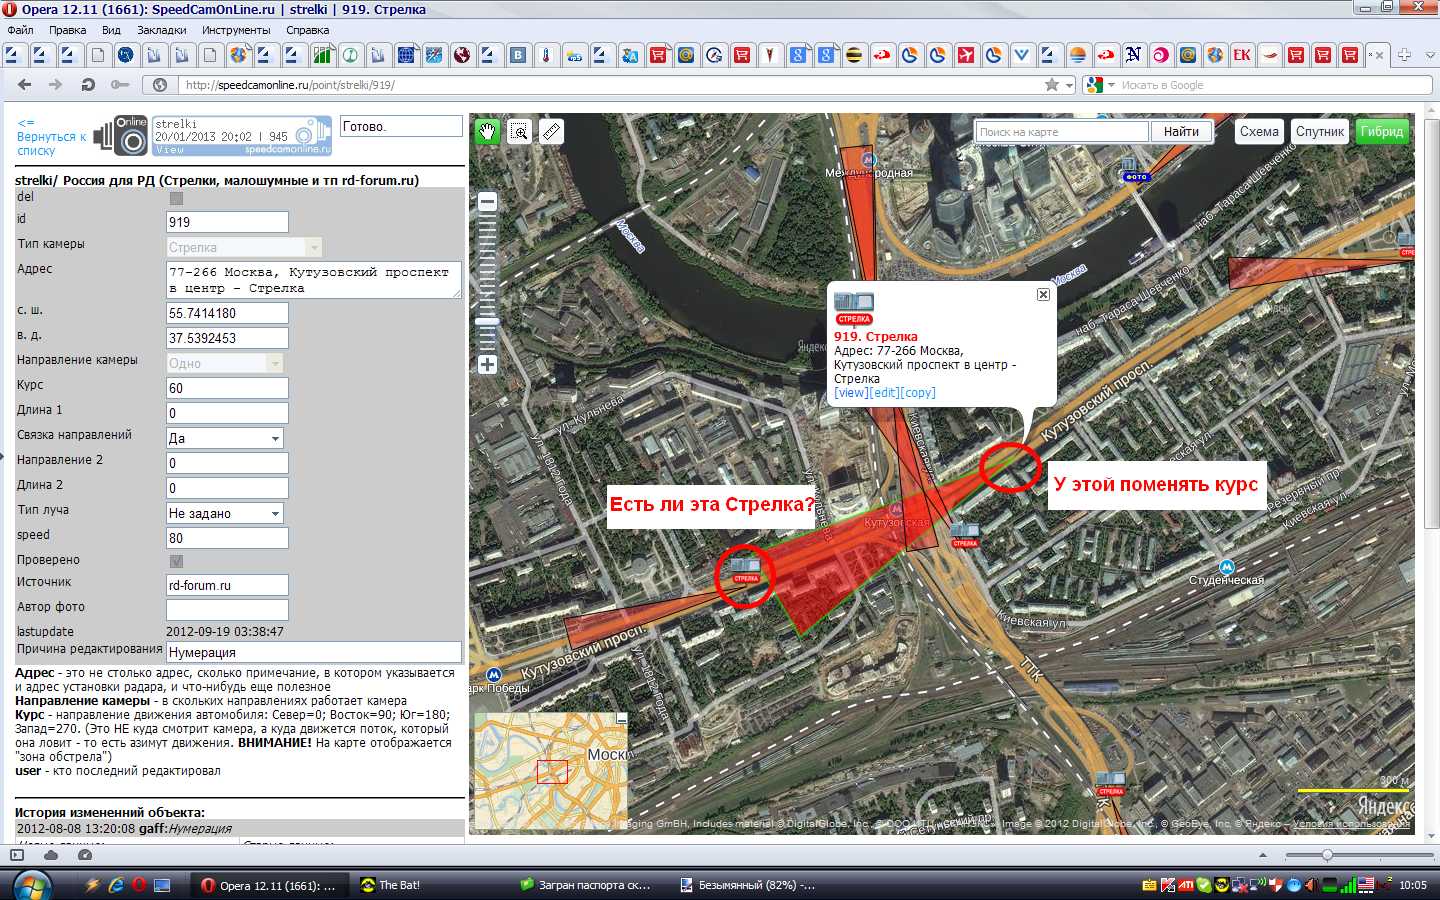Open the Файл menu

[20, 30]
